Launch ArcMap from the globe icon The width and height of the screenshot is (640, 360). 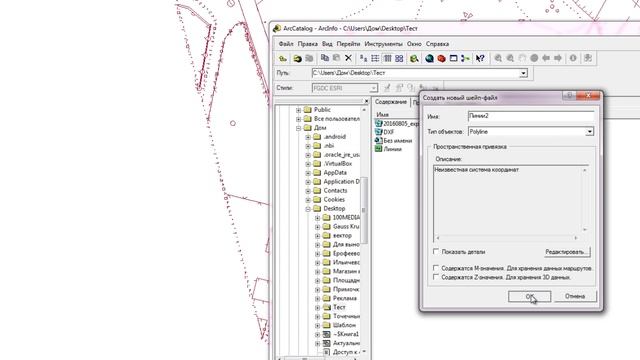(429, 58)
